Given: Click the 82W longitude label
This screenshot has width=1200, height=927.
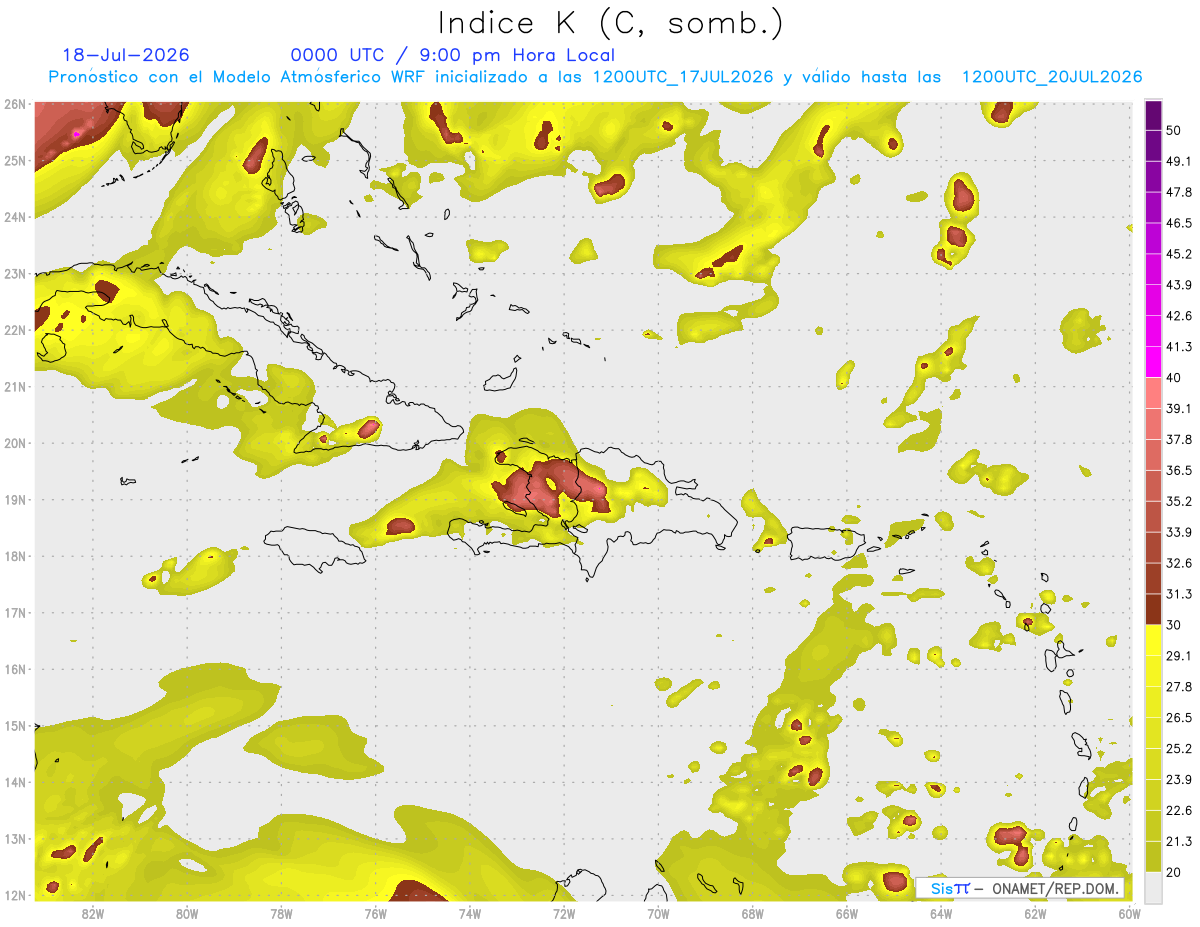Looking at the screenshot, I should pyautogui.click(x=93, y=913).
